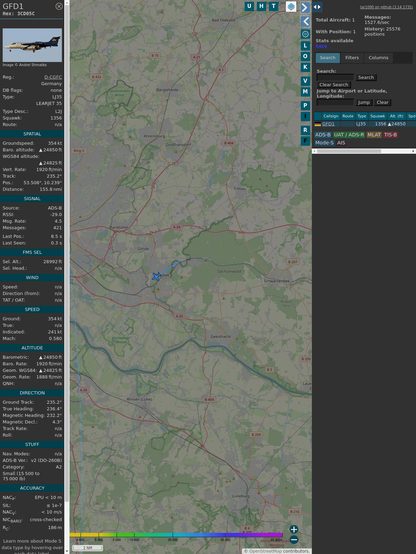Image resolution: width=416 pixels, height=554 pixels.
Task: Close the GFD1 aircraft info panel
Action: click(59, 6)
